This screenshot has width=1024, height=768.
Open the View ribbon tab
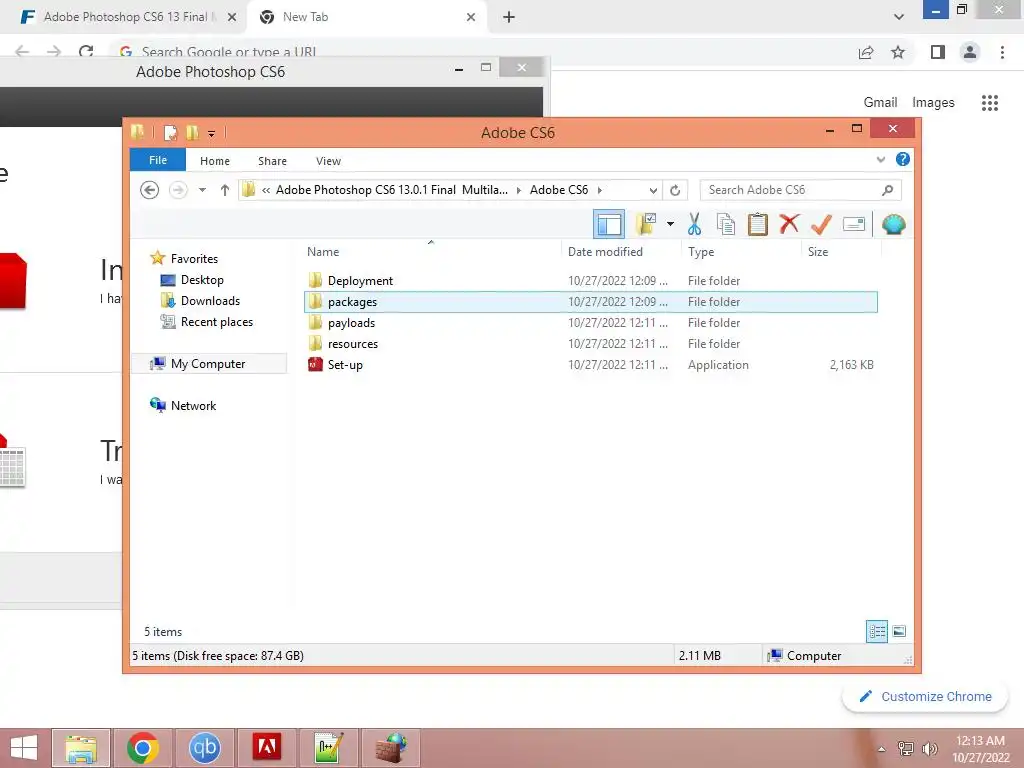(x=328, y=161)
